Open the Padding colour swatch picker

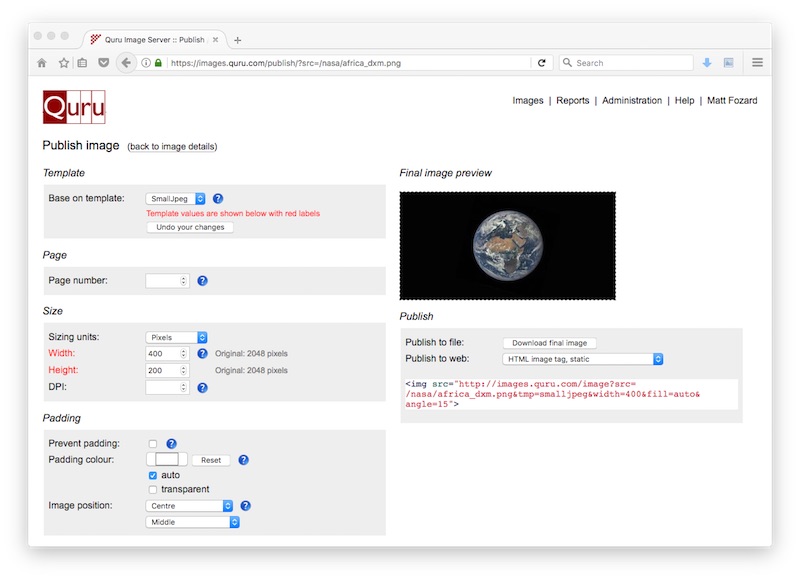coord(167,459)
